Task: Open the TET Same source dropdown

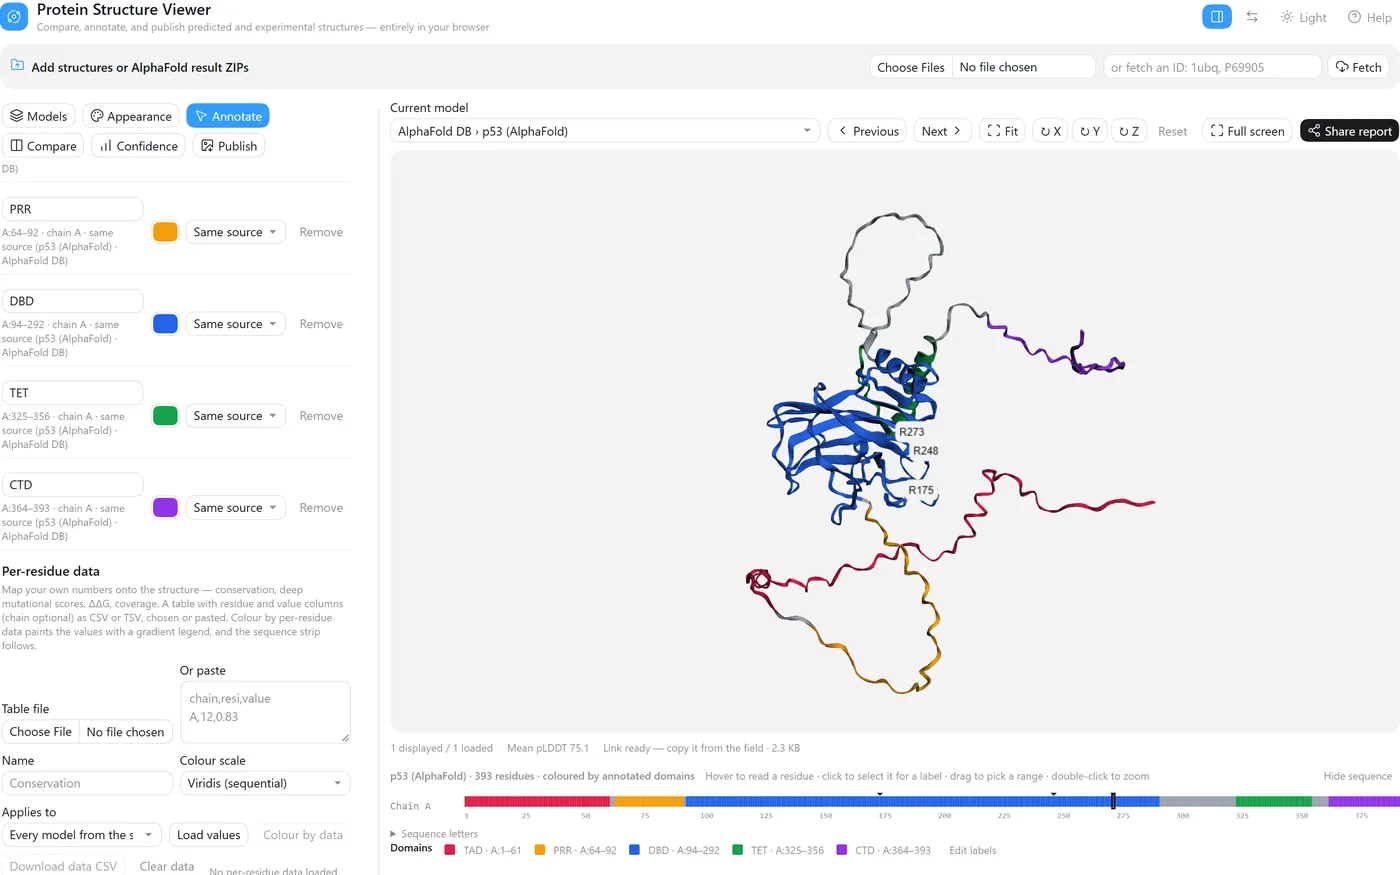Action: [x=236, y=416]
